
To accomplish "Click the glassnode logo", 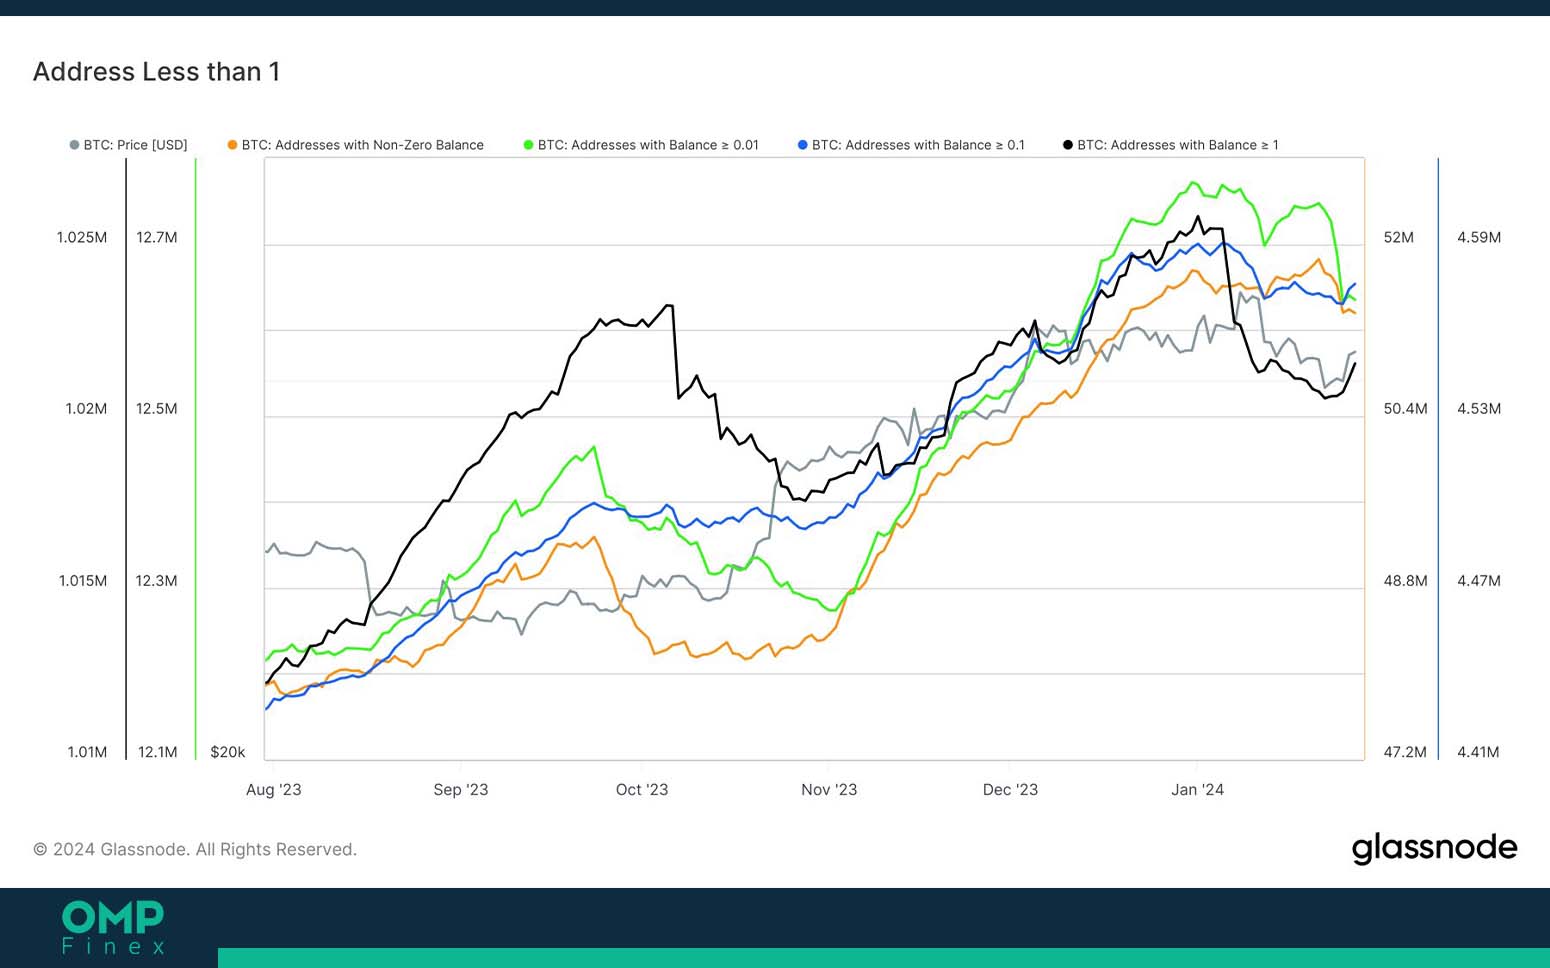I will tap(1434, 848).
